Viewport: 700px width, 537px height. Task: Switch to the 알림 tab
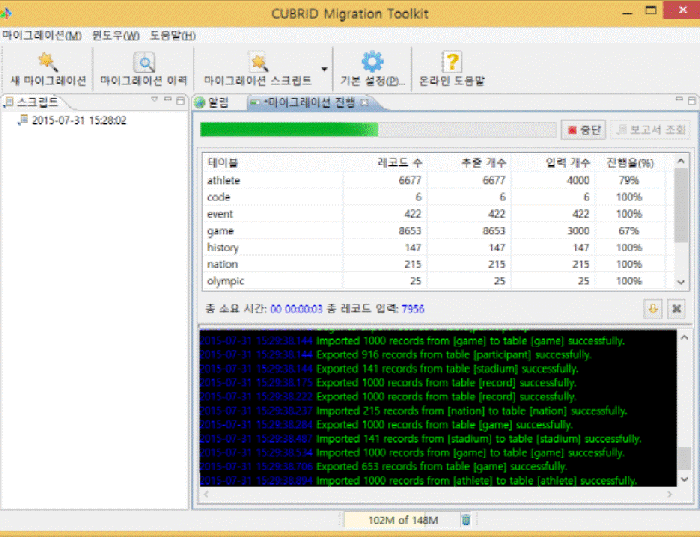click(212, 103)
